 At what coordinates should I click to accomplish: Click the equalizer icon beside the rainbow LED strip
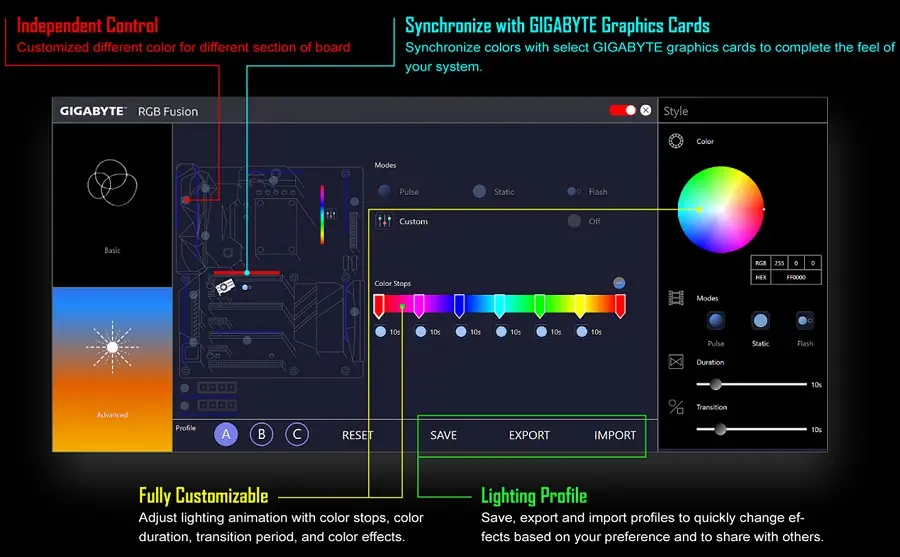331,215
